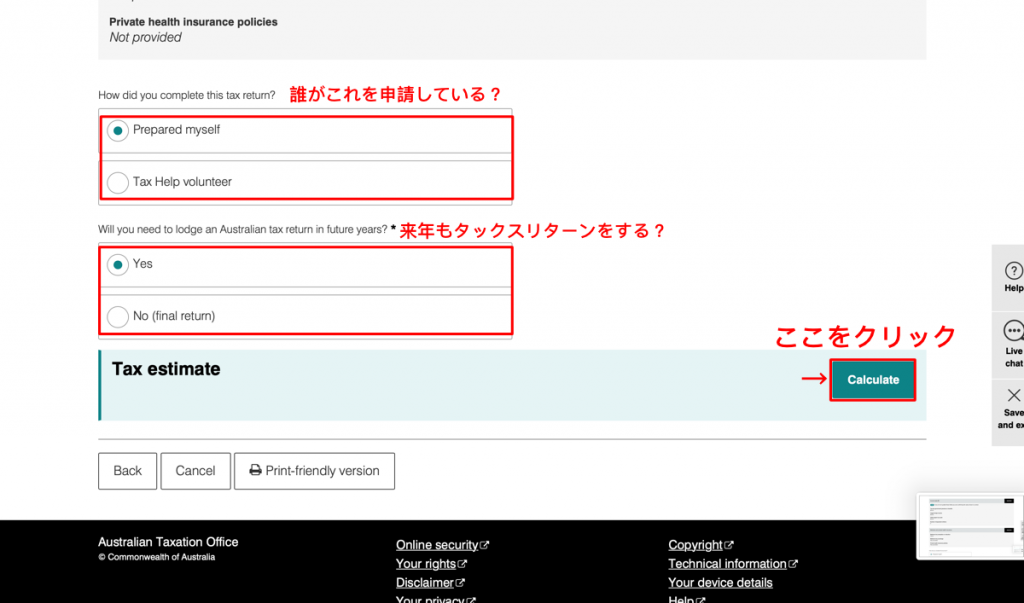Open Your device details link
Image resolution: width=1024 pixels, height=603 pixels.
pos(720,583)
